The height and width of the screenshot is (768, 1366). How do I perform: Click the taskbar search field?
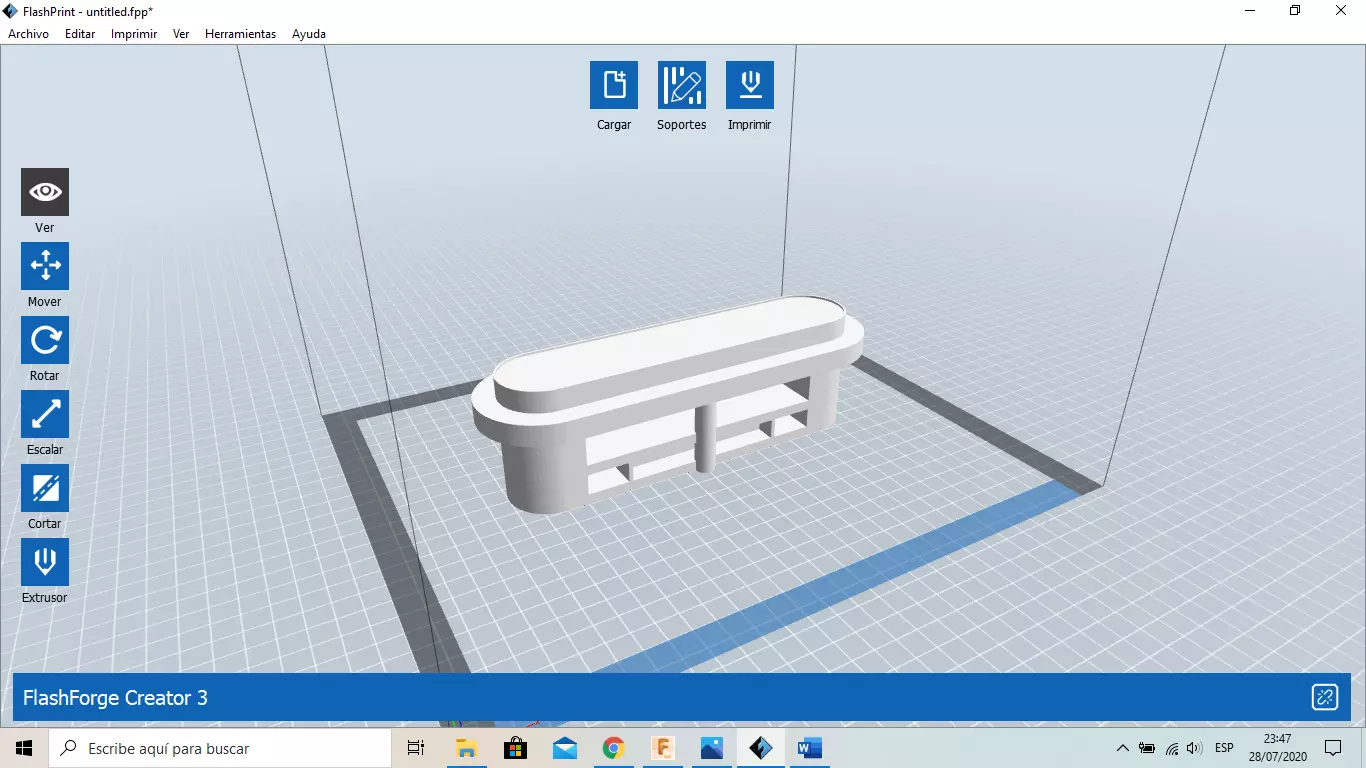point(220,748)
